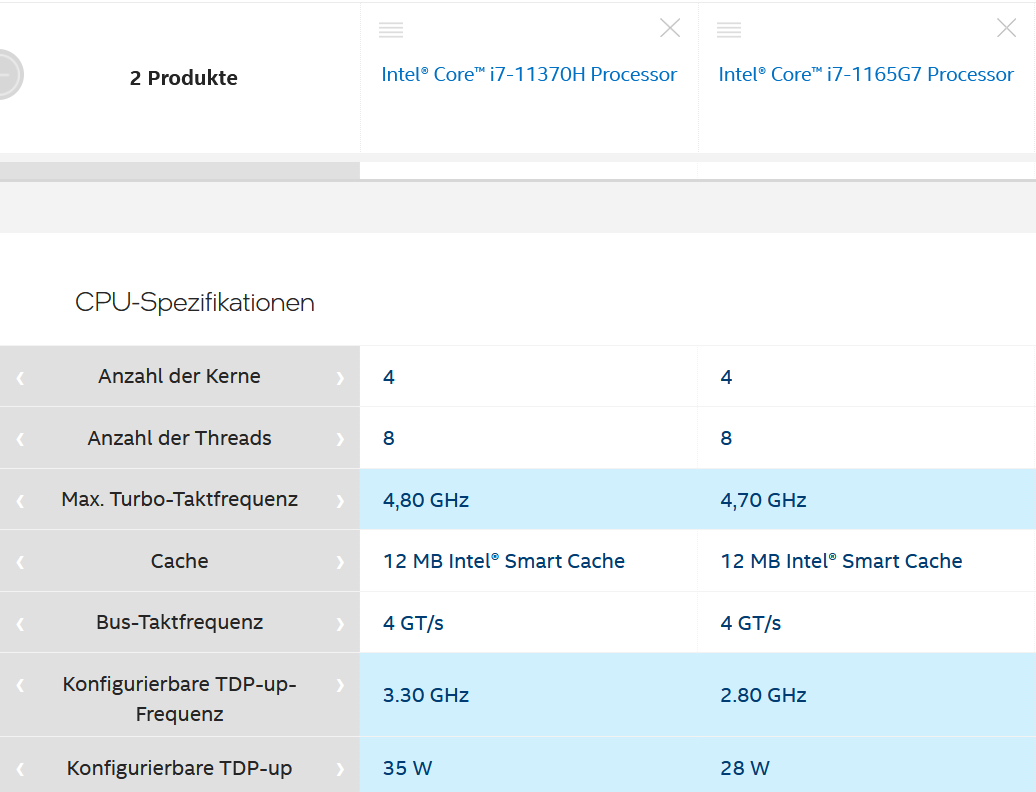Click right chevron on Konfigurierbare TDP-up-Frequenz row
Viewport: 1036px width, 792px height.
(x=340, y=685)
